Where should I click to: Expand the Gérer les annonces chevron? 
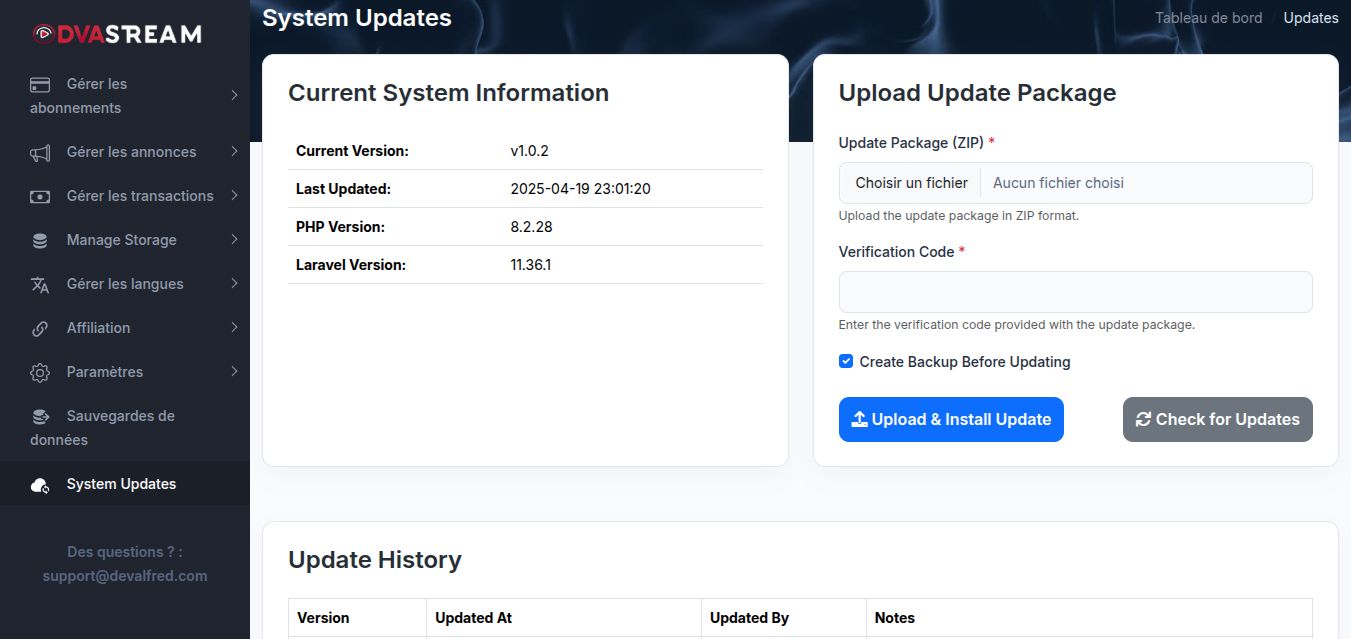tap(234, 151)
